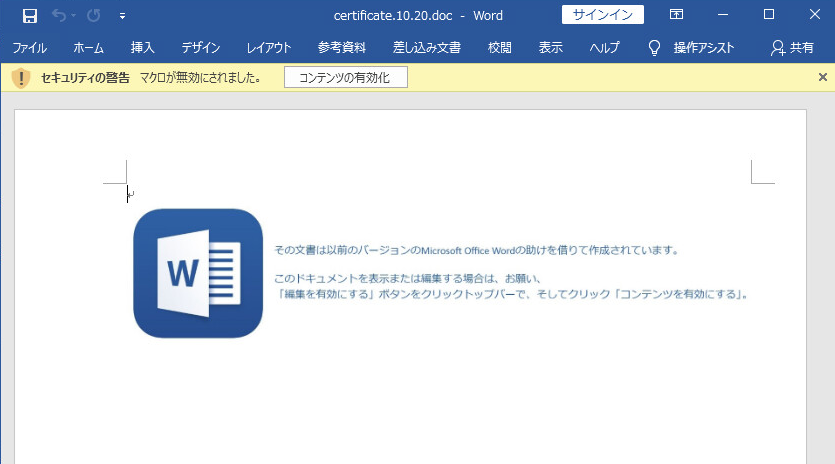
Task: Switch to the ホーム ribbon tab
Action: click(x=88, y=47)
